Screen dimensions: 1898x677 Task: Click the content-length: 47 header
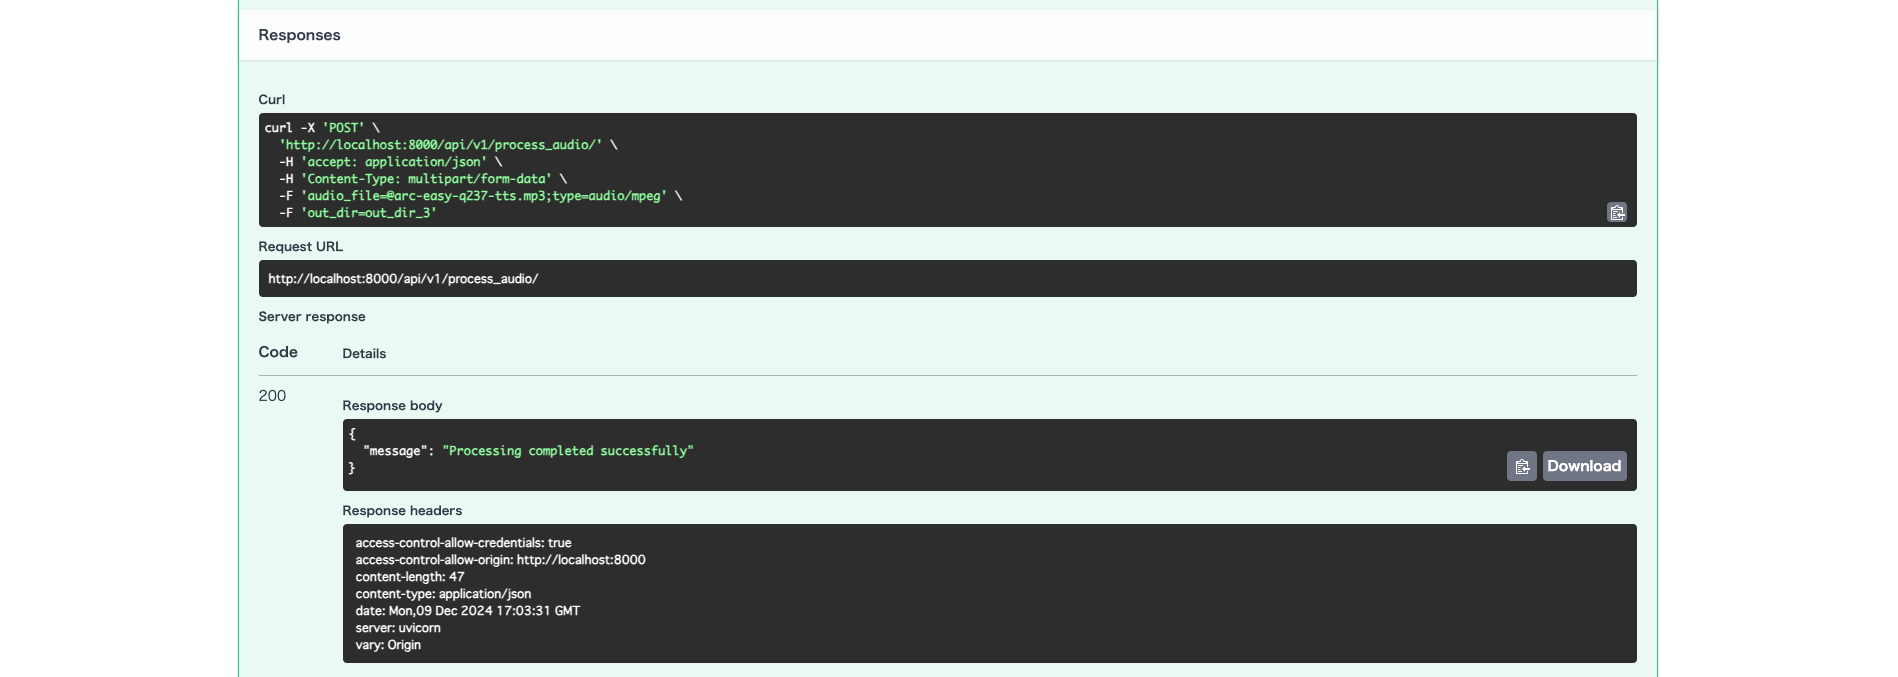[410, 577]
